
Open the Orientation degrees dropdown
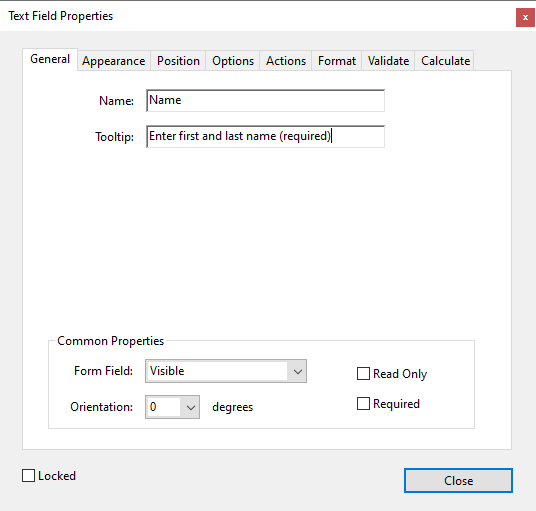172,407
